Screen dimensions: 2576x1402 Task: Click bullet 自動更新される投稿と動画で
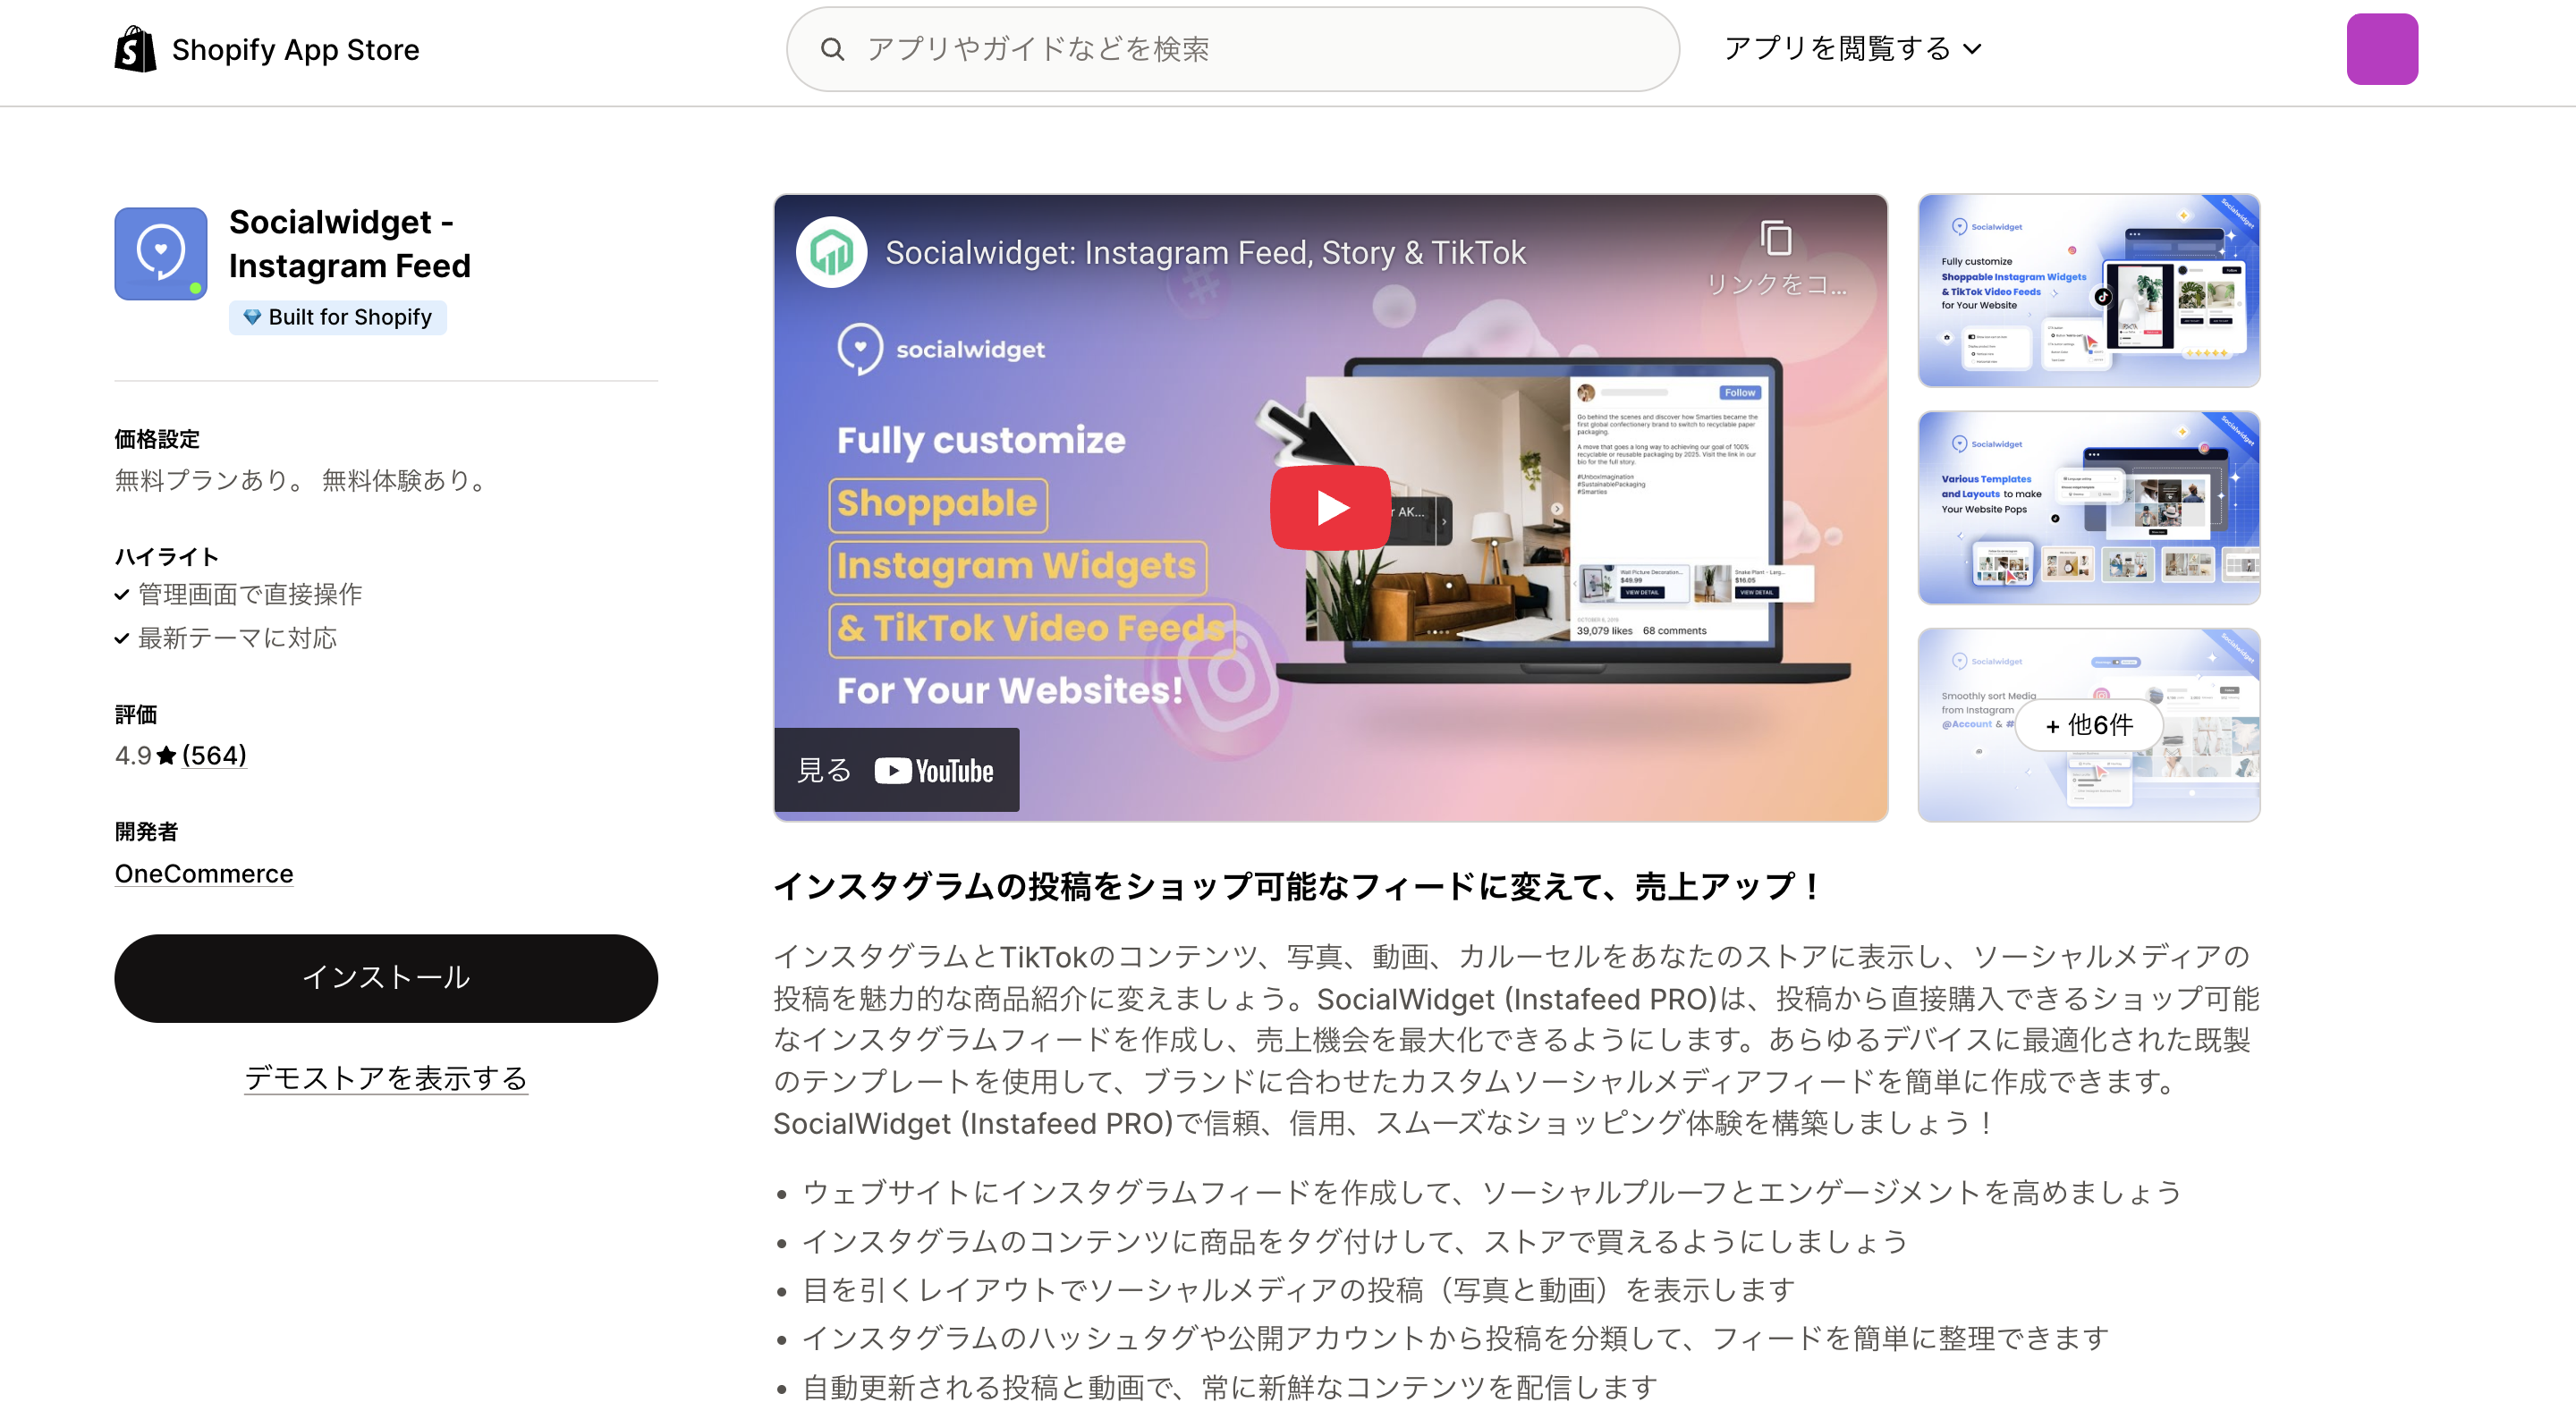click(x=1229, y=1387)
